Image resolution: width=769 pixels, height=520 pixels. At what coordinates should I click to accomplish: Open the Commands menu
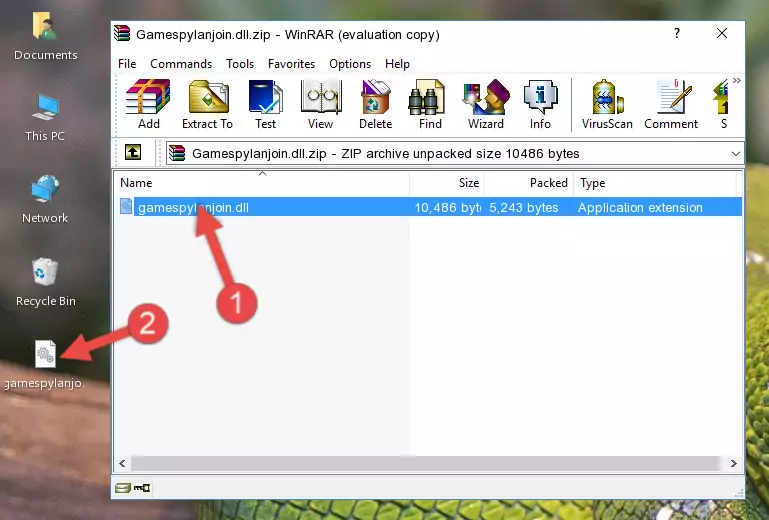pos(181,64)
